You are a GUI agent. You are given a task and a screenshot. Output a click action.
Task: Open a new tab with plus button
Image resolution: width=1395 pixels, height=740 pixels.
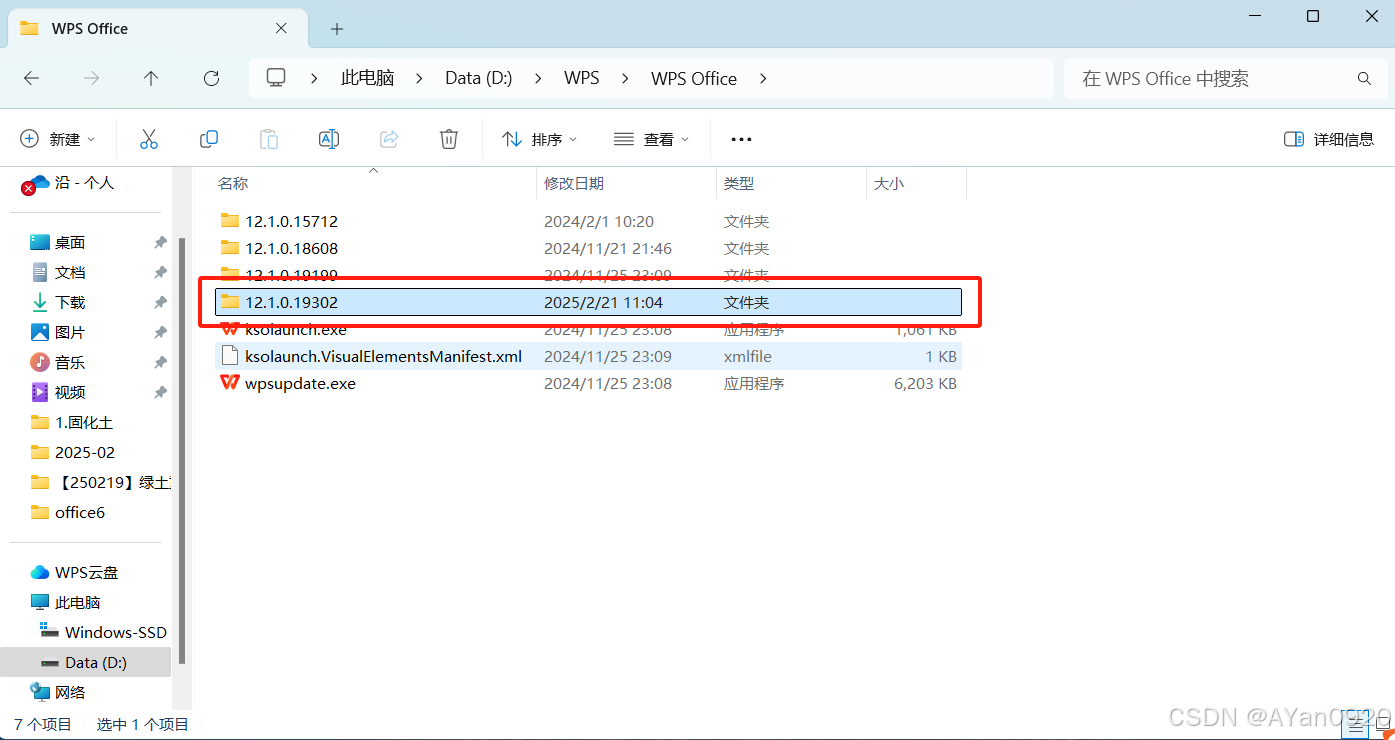tap(337, 29)
